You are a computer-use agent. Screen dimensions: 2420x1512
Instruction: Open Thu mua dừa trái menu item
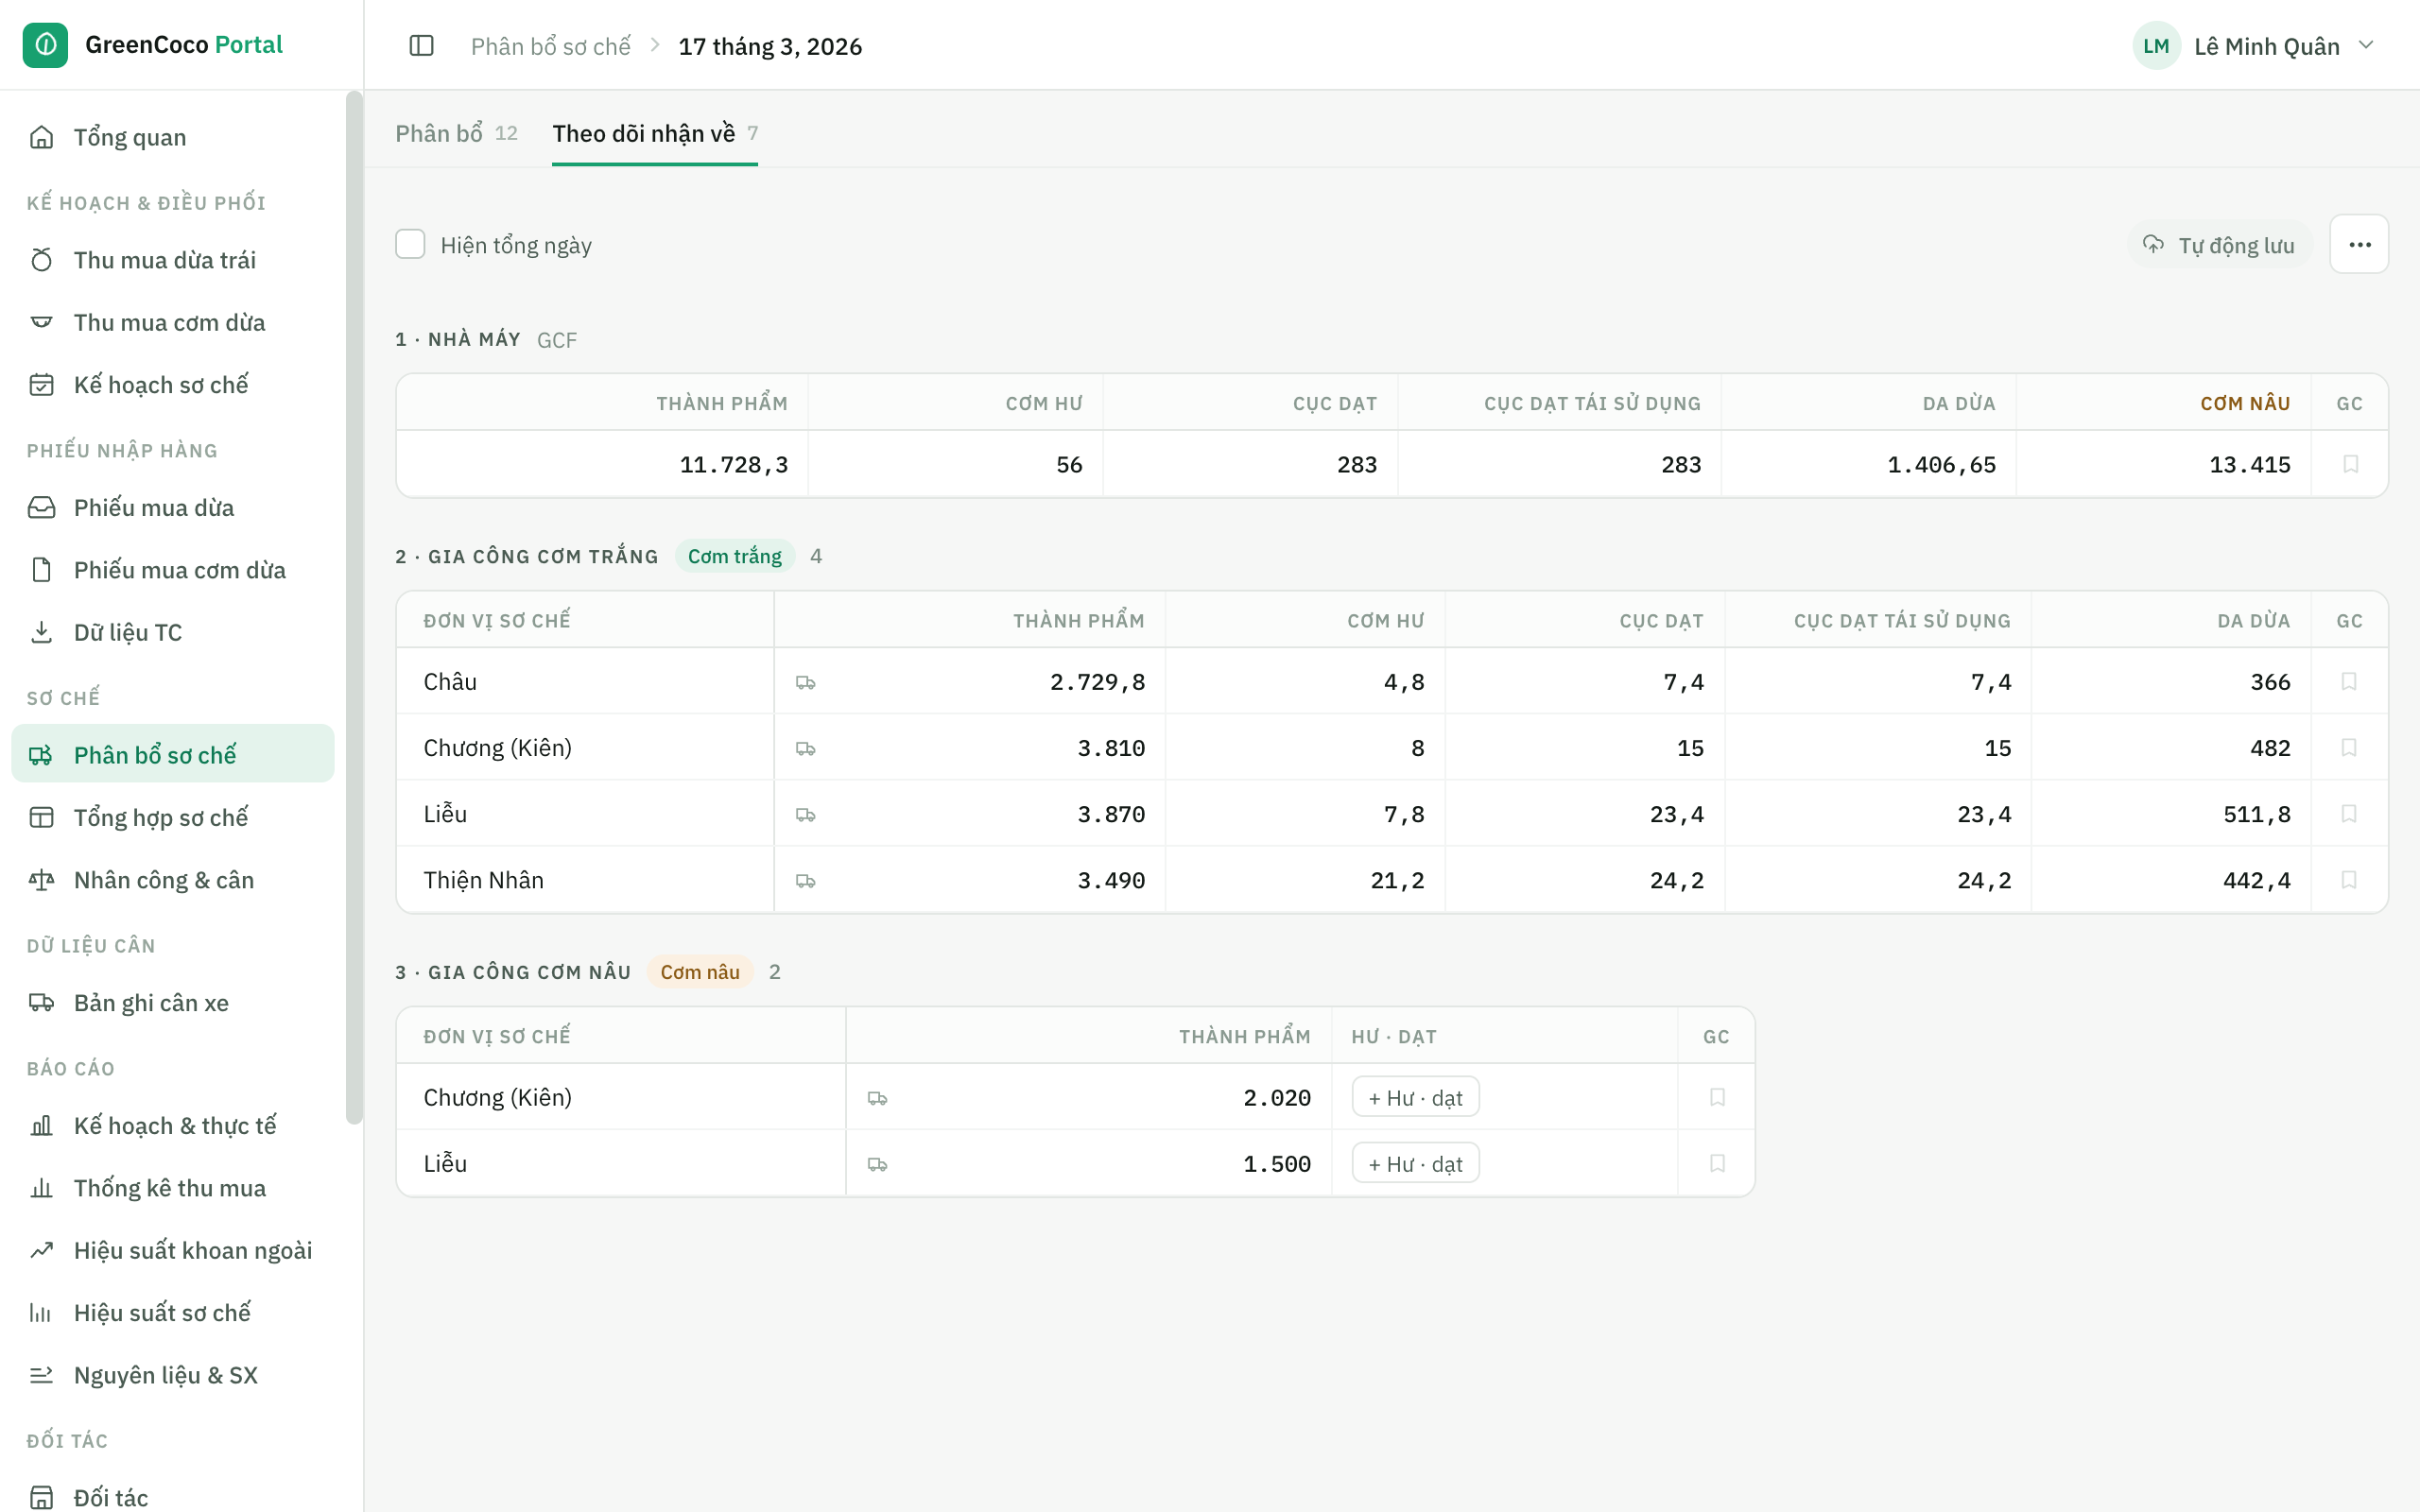pos(173,260)
